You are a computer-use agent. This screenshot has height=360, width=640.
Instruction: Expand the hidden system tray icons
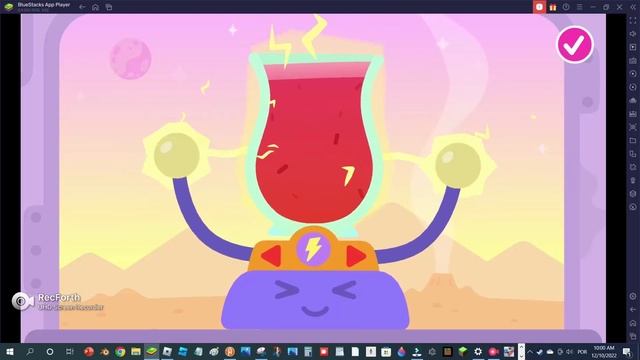pyautogui.click(x=530, y=351)
